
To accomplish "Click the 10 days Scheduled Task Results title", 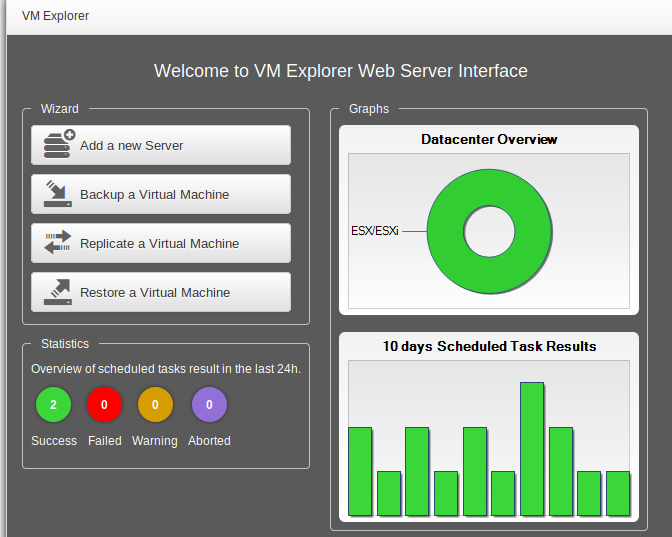I will click(489, 346).
